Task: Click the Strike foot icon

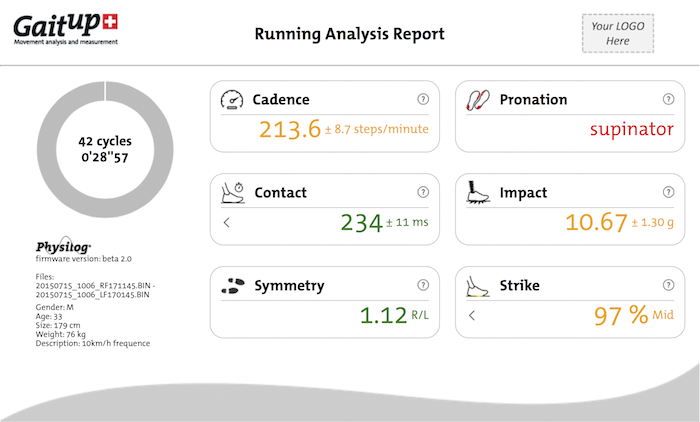Action: tap(478, 286)
